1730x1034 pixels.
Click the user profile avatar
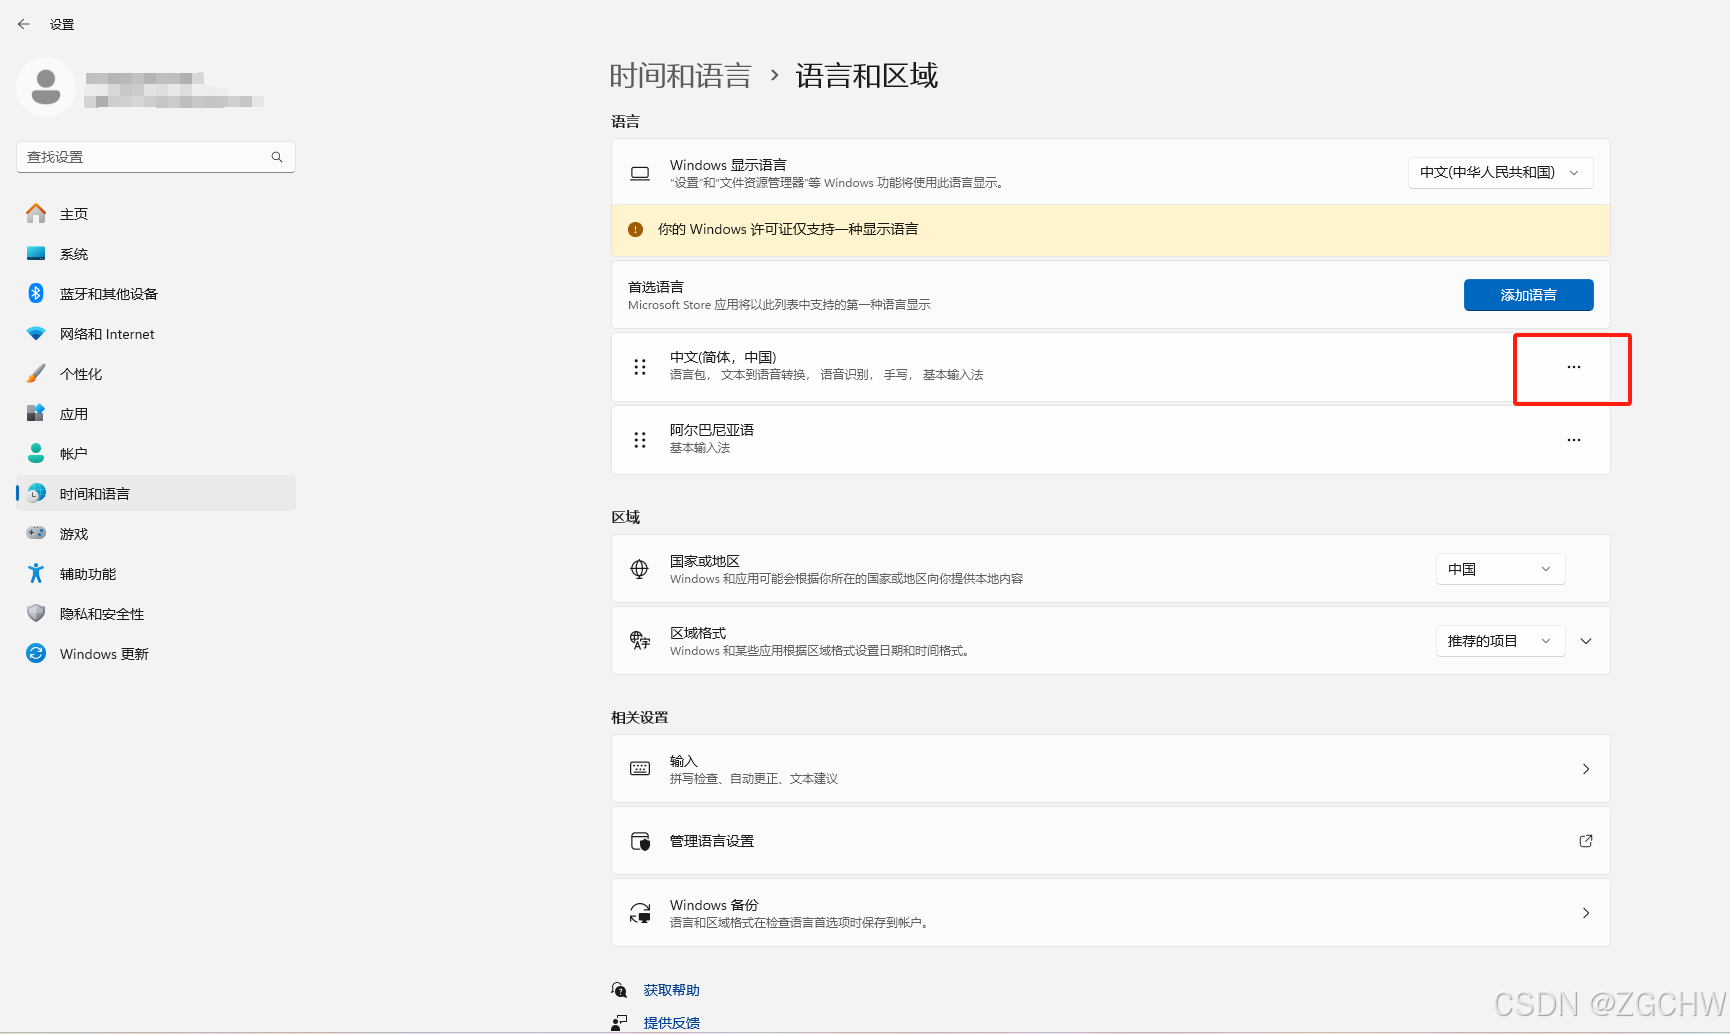(45, 87)
